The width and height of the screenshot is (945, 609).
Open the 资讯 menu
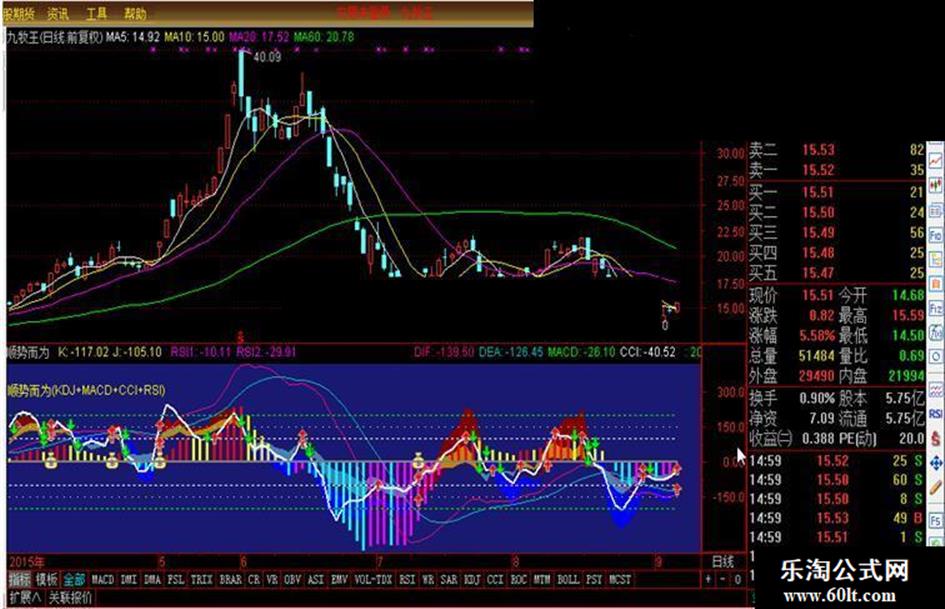pos(58,13)
